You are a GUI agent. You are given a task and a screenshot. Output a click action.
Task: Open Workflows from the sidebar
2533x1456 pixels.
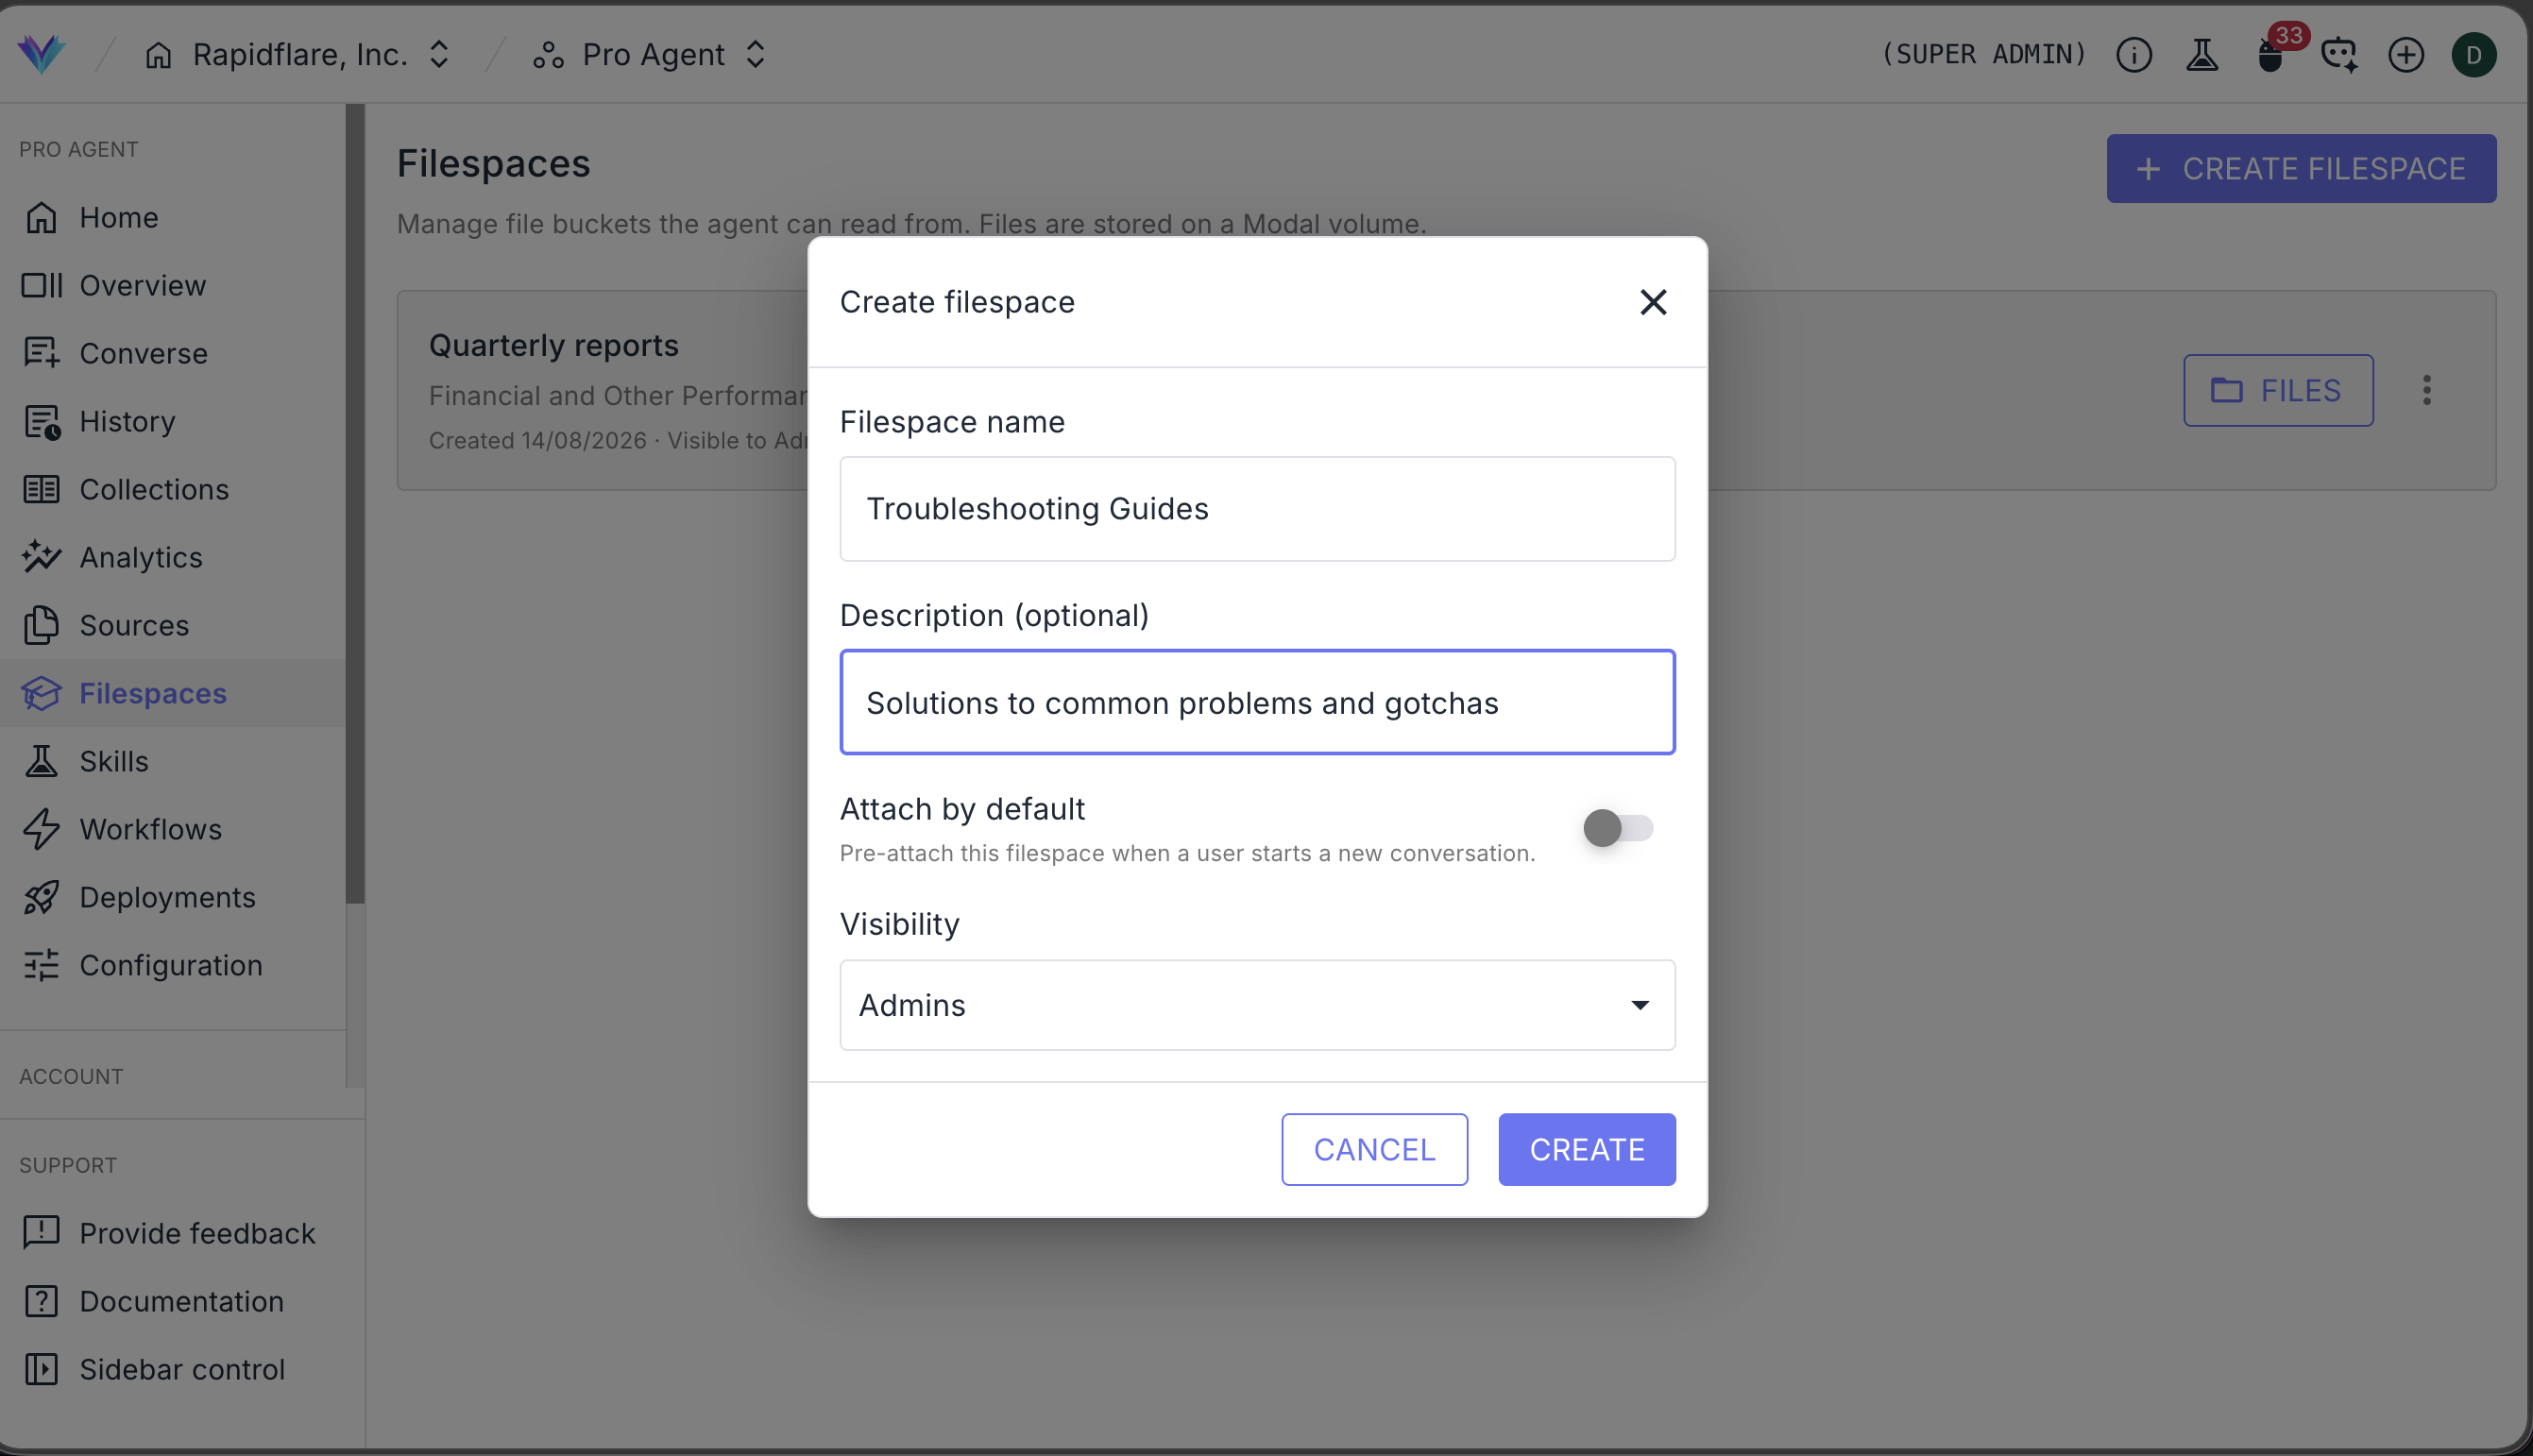tap(151, 829)
